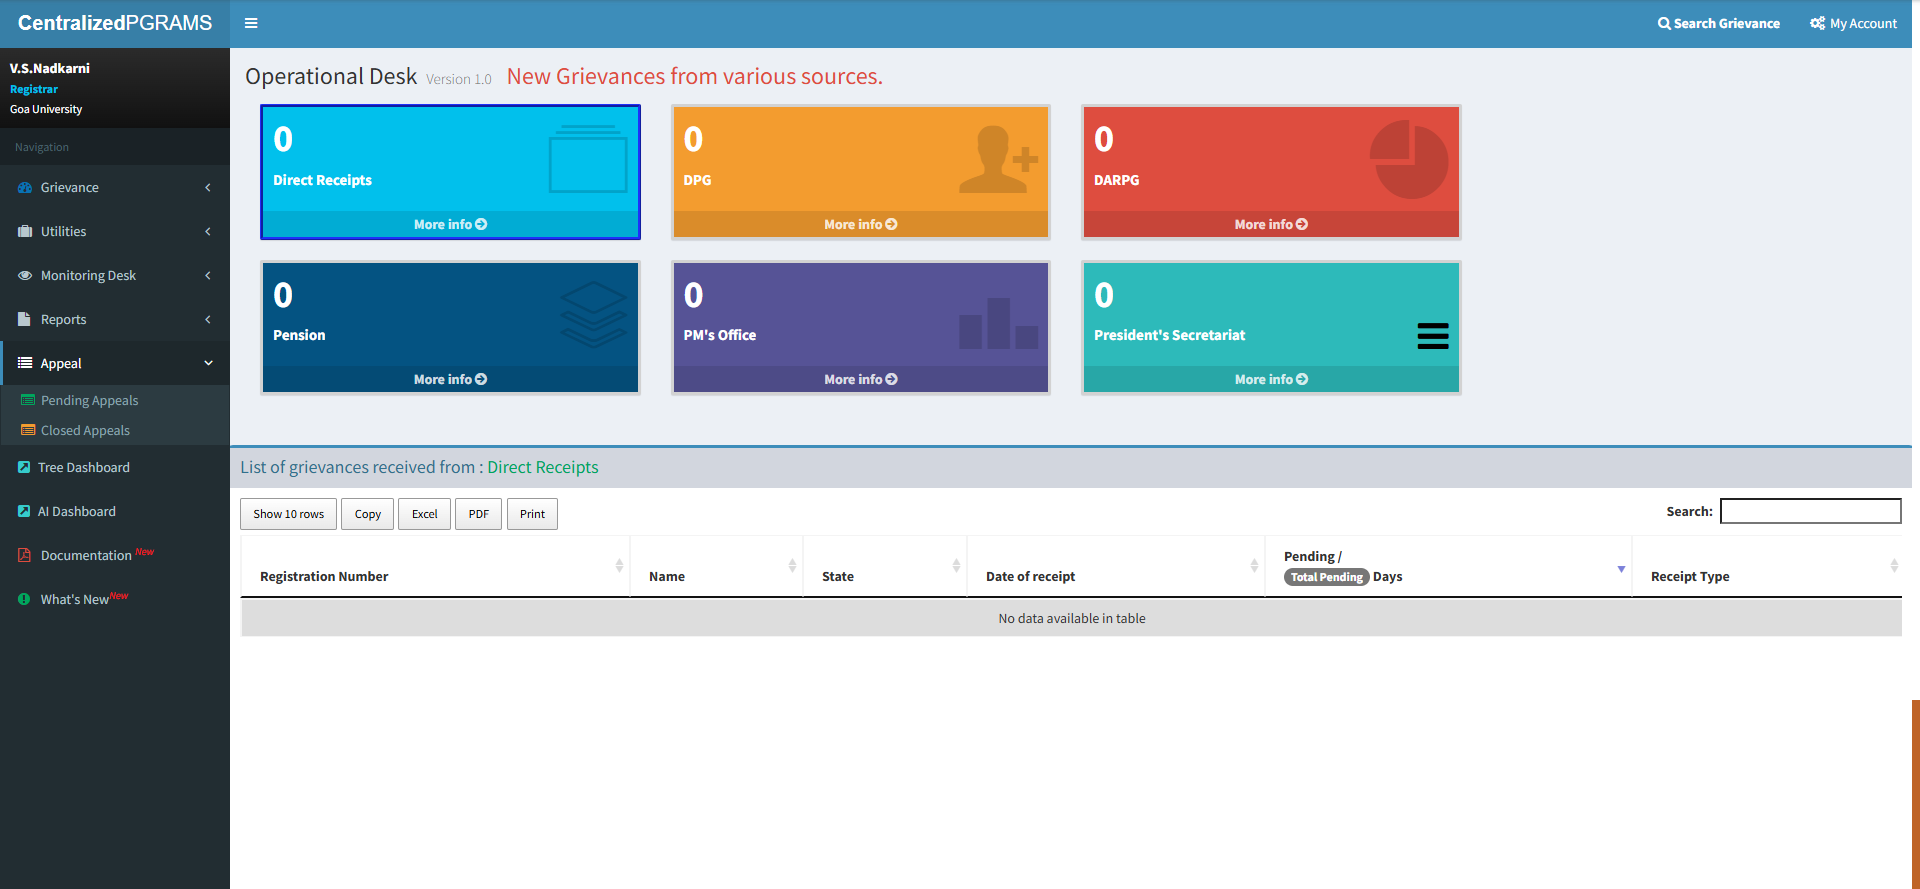Open More info for Pension
This screenshot has height=889, width=1920.
450,379
